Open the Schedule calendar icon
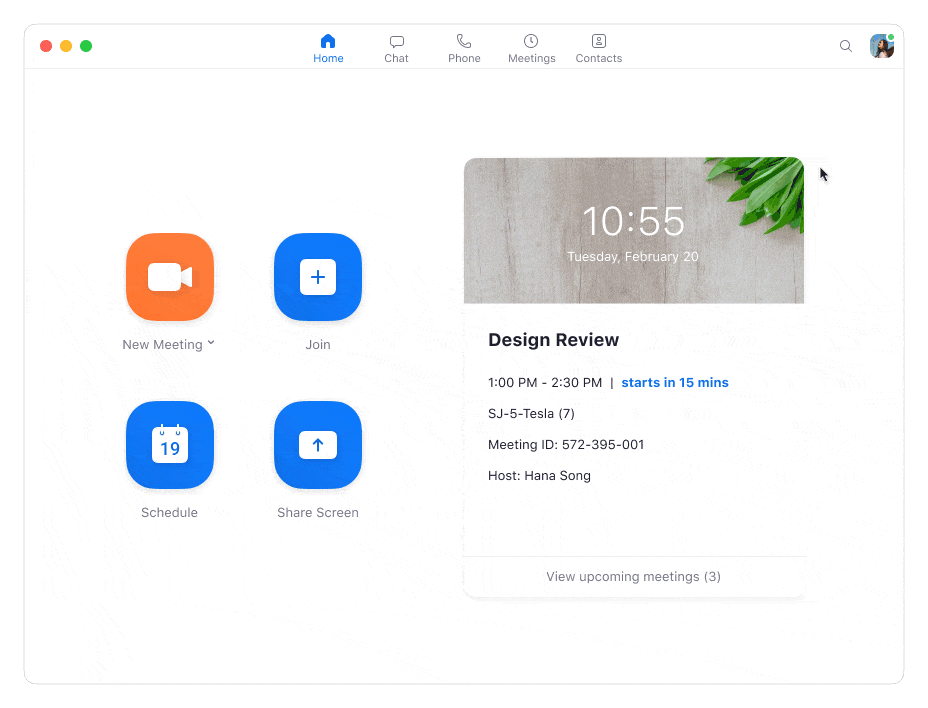 pos(169,445)
